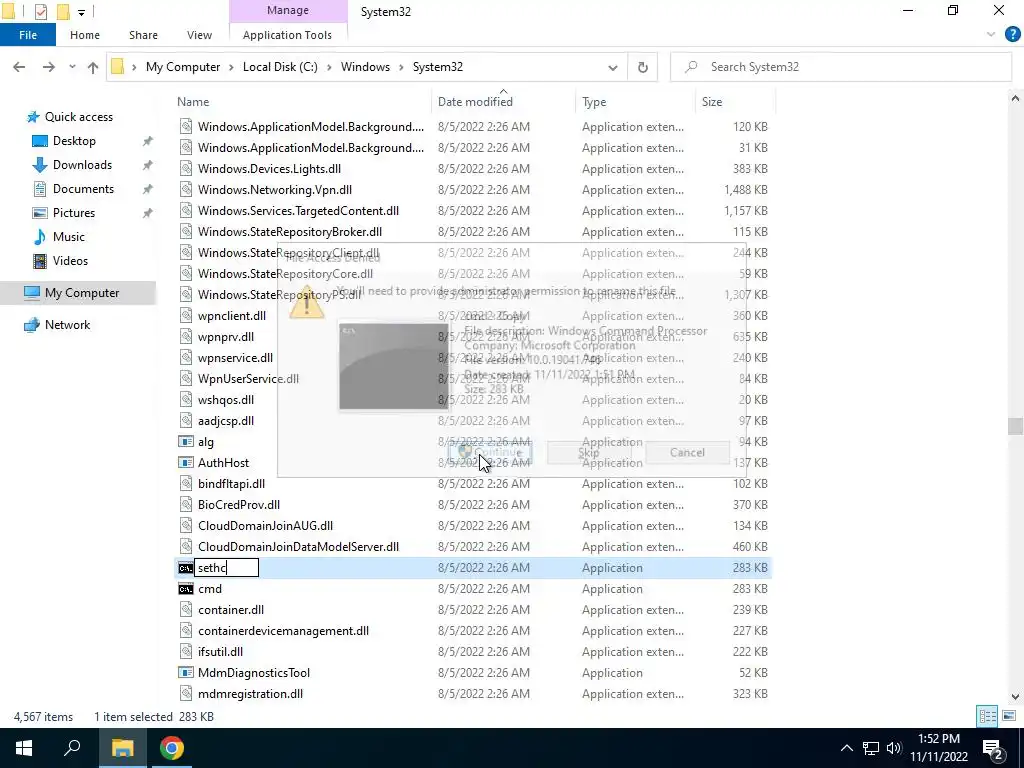Select CloudDomainJoinAUG.dll in the list
Image resolution: width=1024 pixels, height=768 pixels.
[265, 526]
